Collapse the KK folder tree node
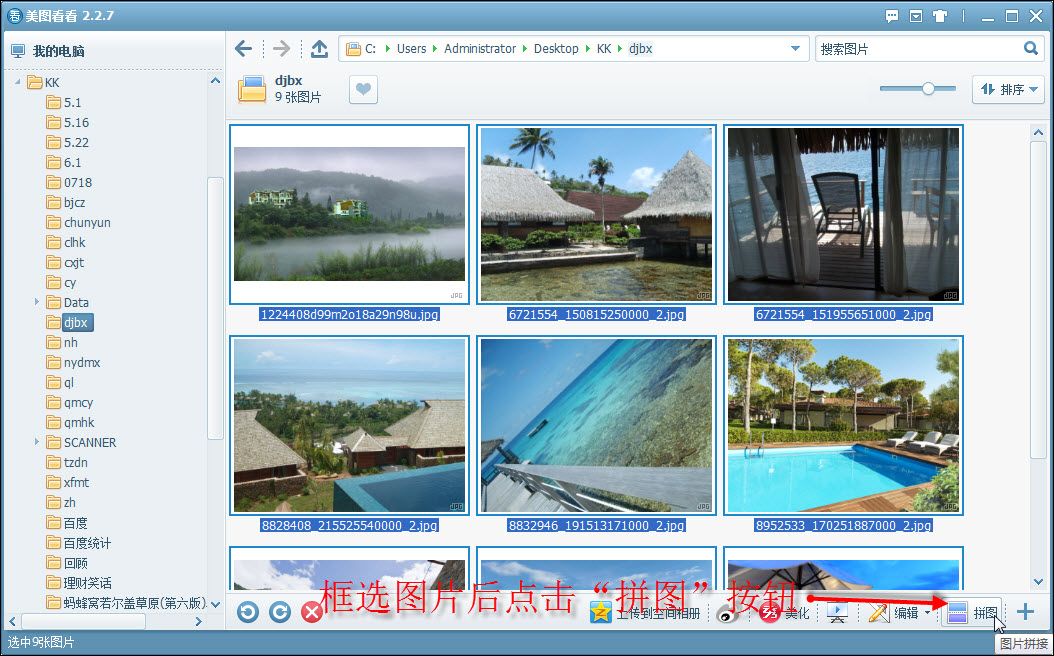This screenshot has height=656, width=1054. click(17, 82)
